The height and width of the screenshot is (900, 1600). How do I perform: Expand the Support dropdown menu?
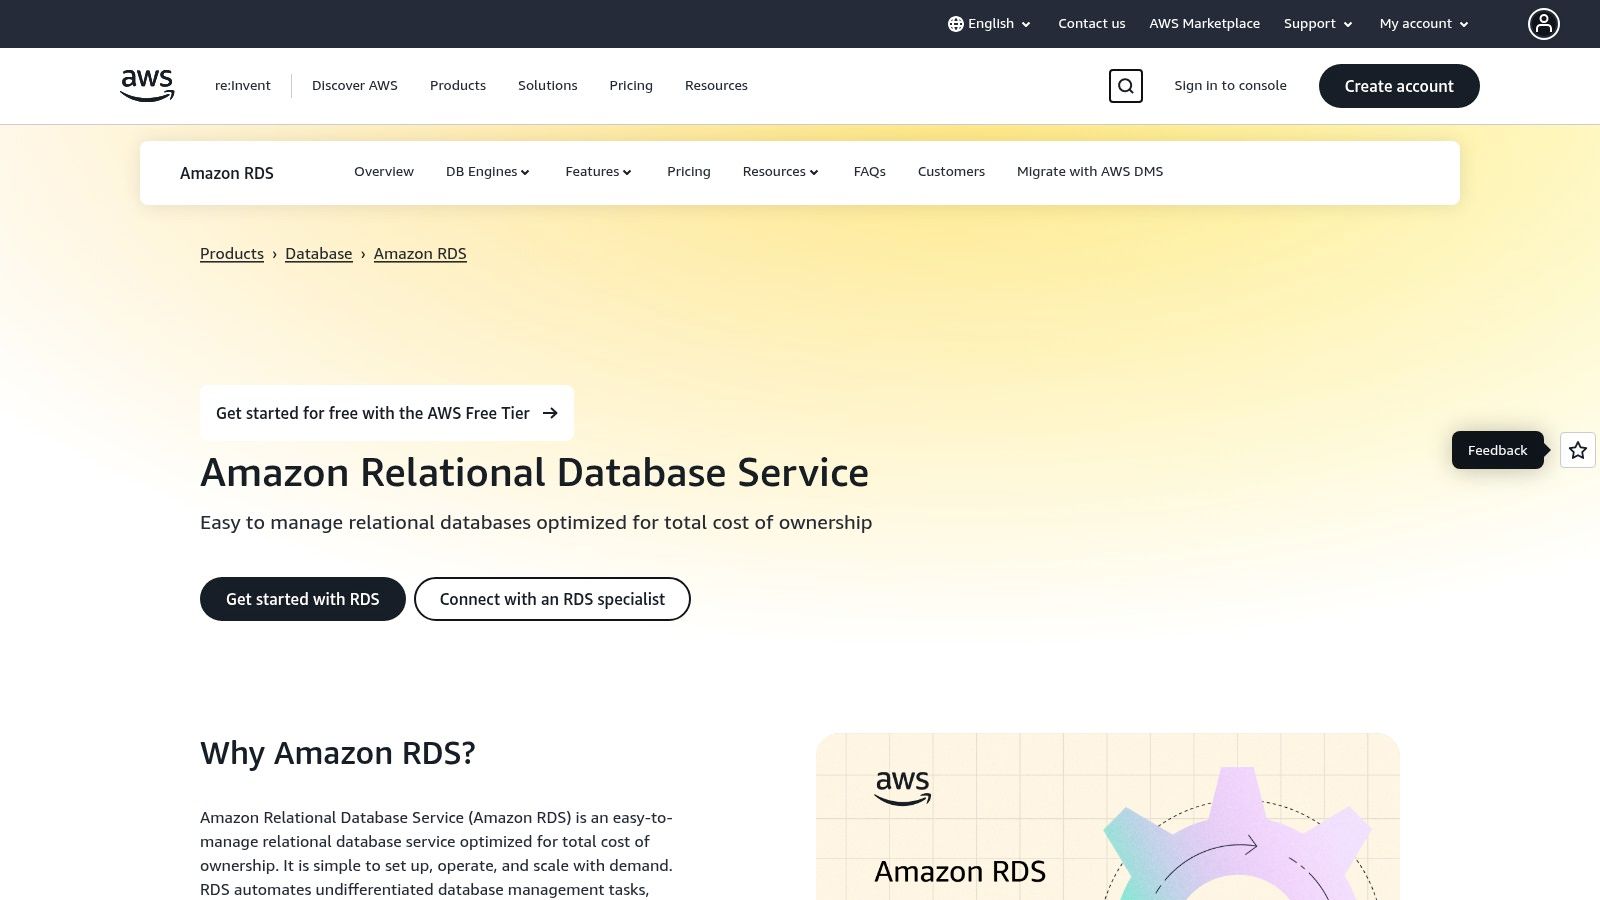point(1317,24)
